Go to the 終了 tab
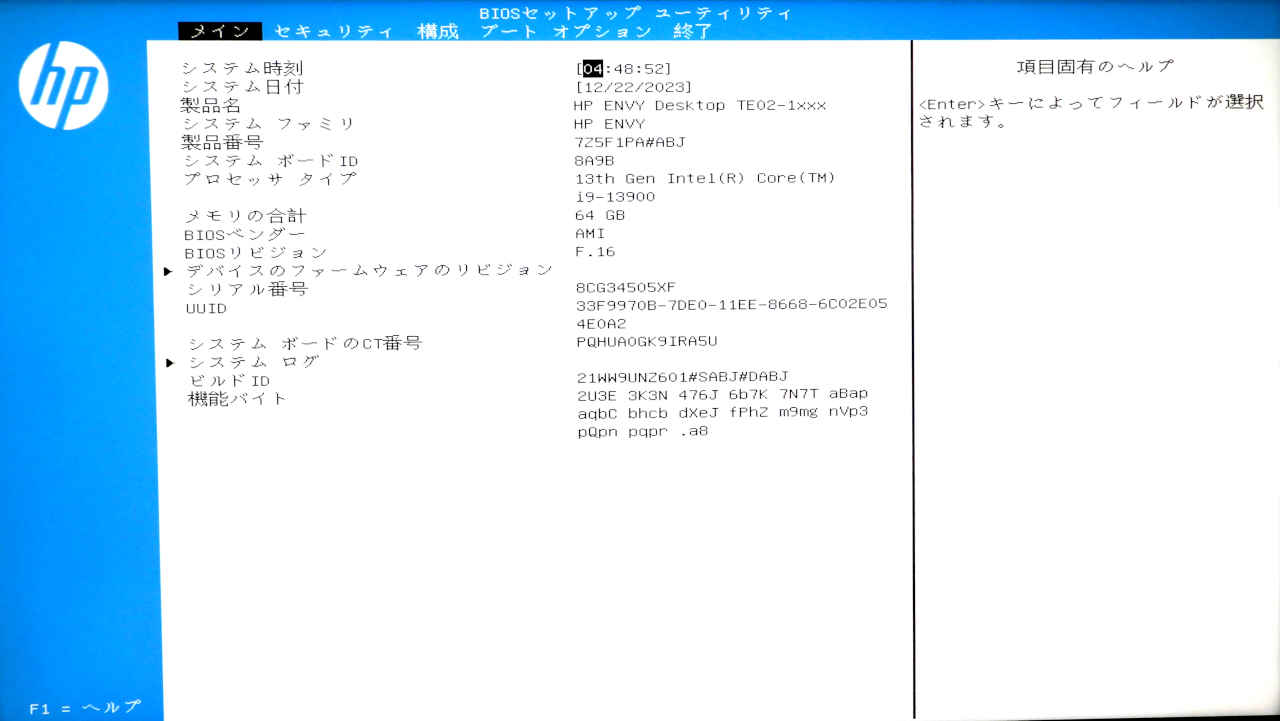This screenshot has height=721, width=1280. pos(694,31)
